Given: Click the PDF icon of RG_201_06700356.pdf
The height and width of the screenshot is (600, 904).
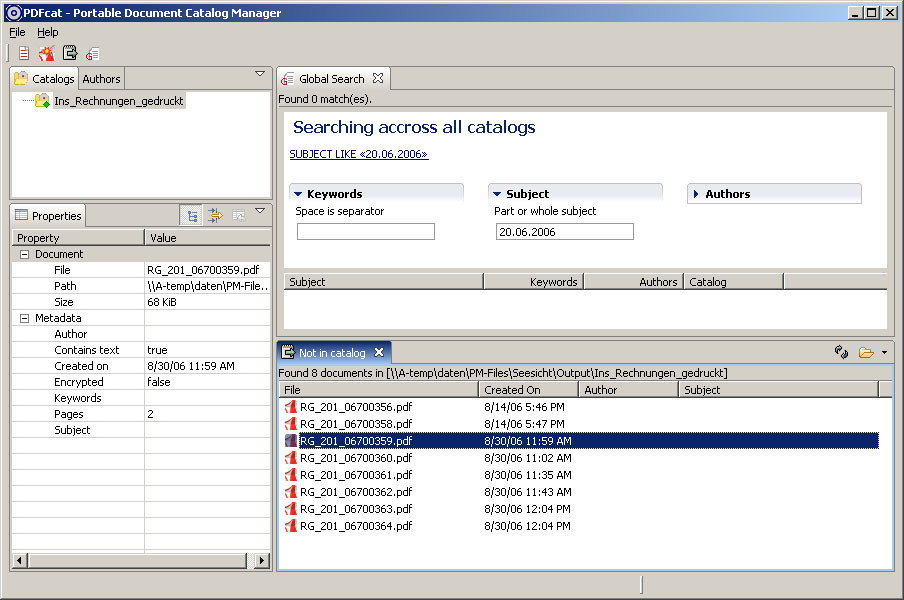Looking at the screenshot, I should [x=291, y=407].
